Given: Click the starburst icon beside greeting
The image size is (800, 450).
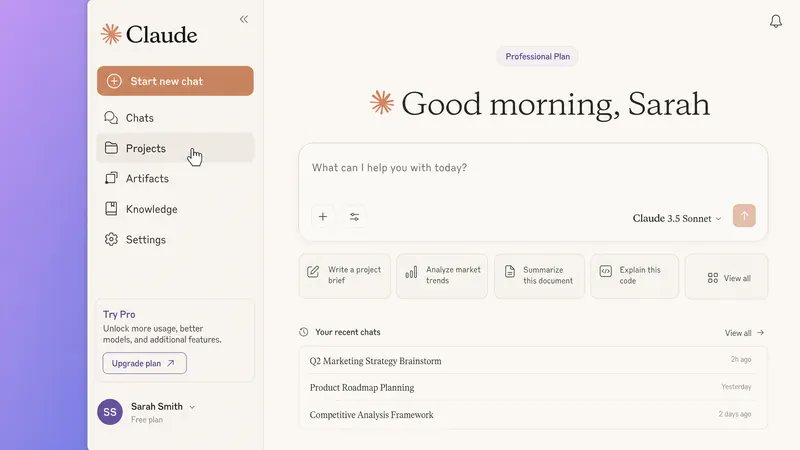Looking at the screenshot, I should point(382,102).
